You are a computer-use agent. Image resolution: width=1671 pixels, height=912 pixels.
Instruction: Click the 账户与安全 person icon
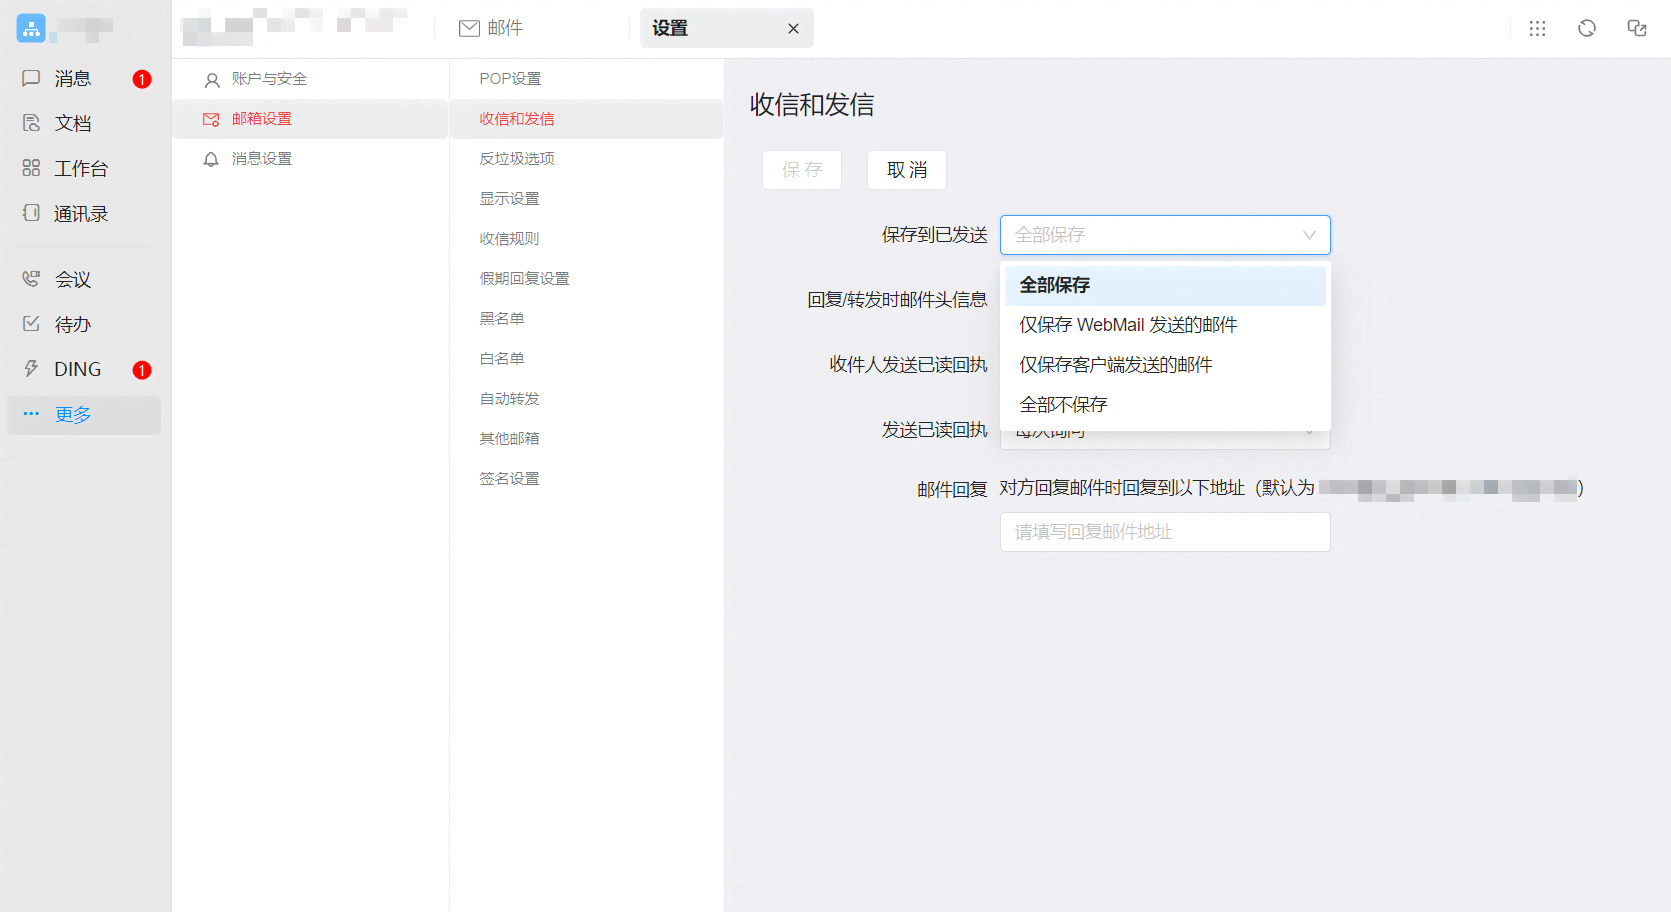[211, 79]
